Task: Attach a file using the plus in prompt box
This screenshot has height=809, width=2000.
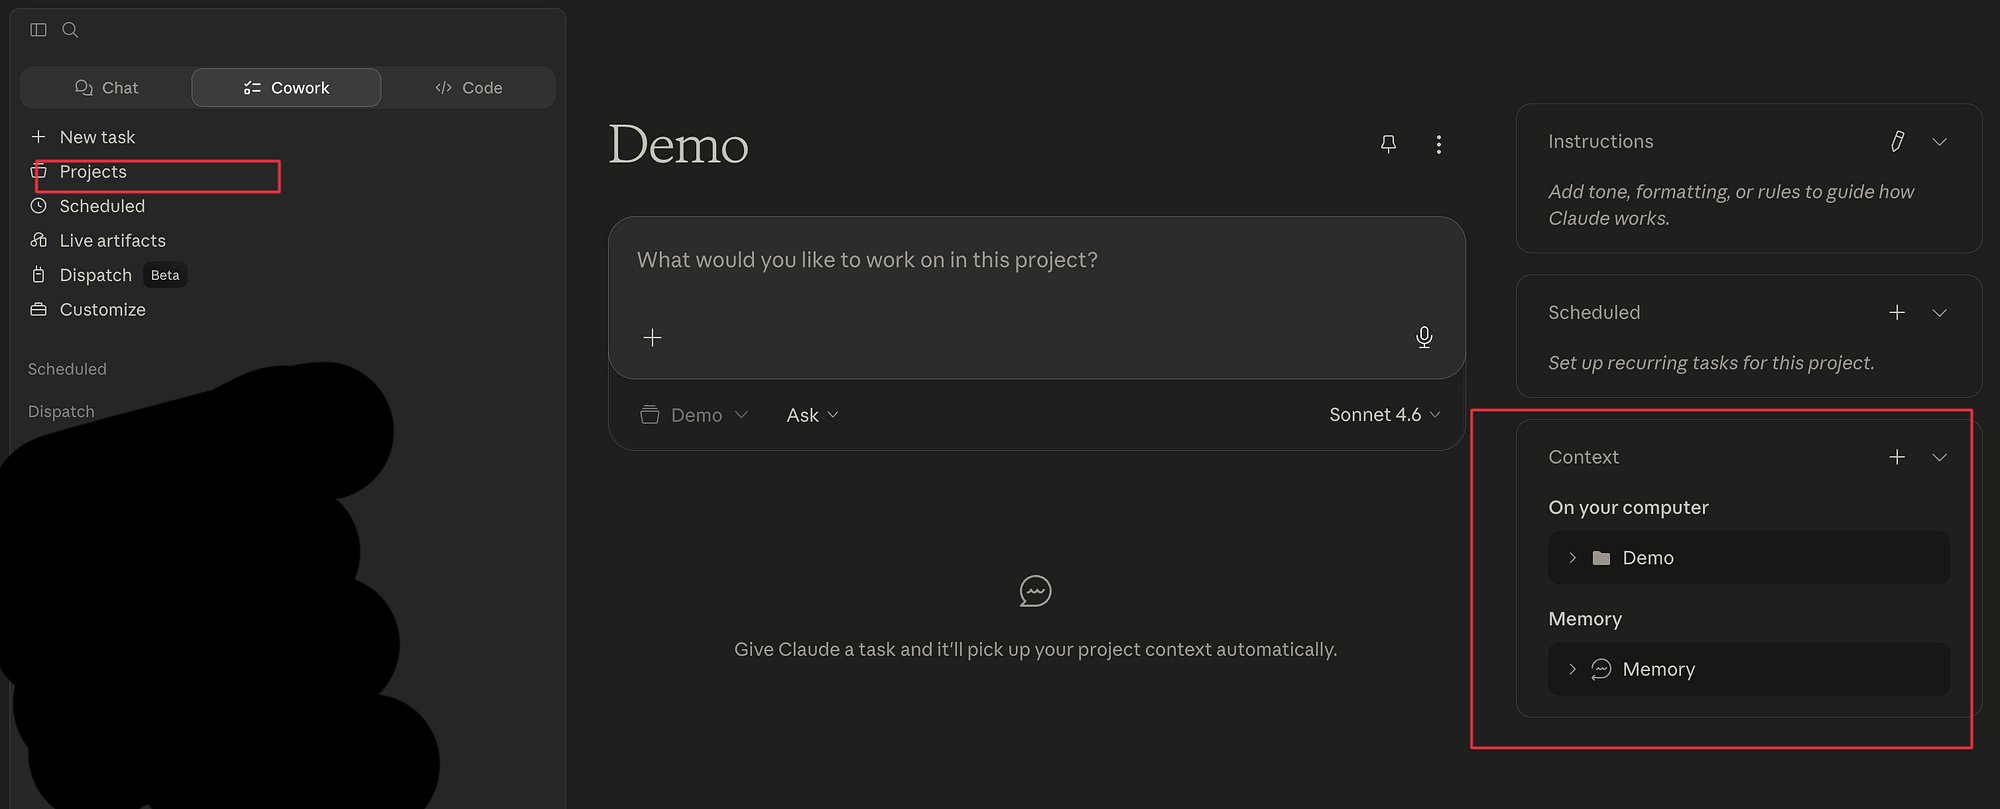Action: pos(652,337)
